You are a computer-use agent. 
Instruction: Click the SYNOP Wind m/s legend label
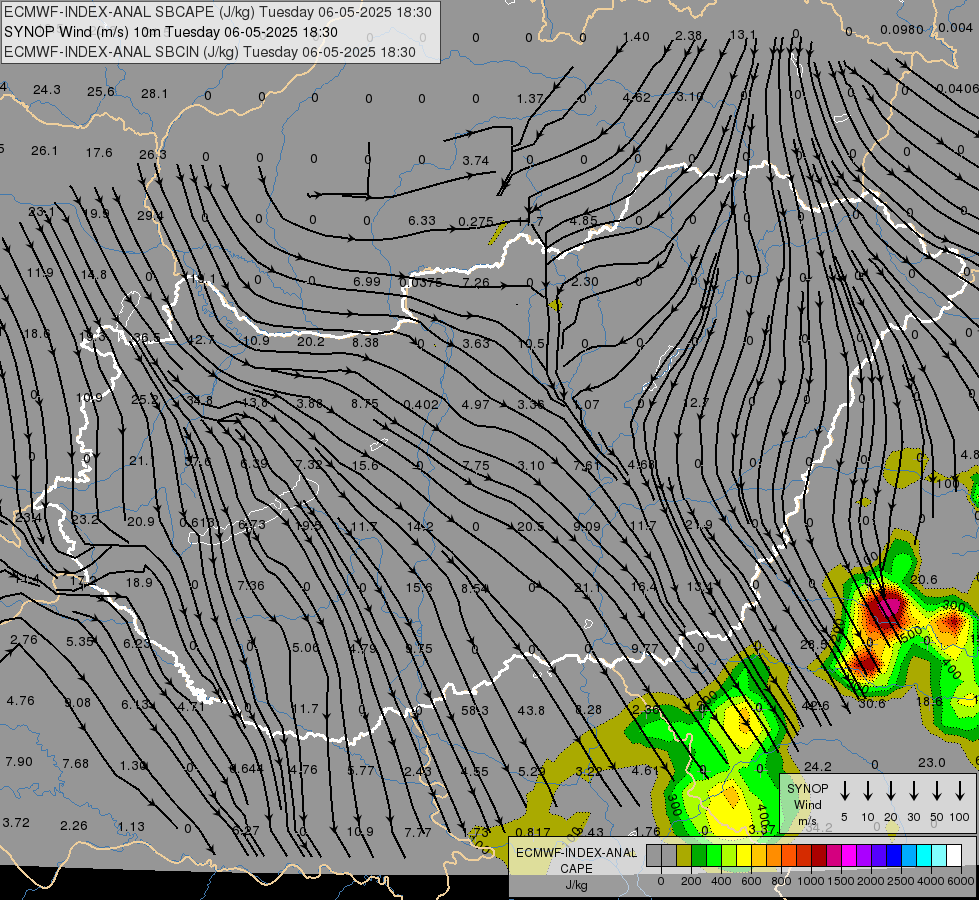pos(807,804)
